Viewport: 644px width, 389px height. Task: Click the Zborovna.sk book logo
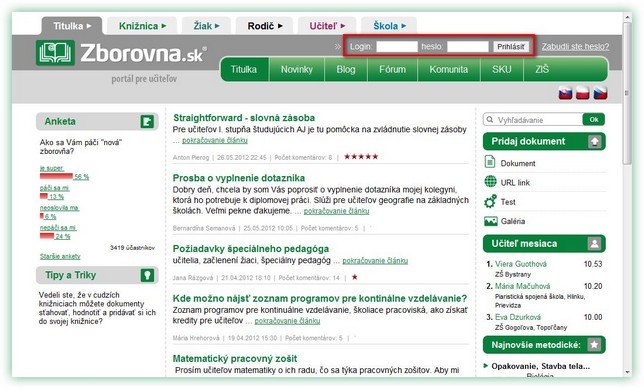pyautogui.click(x=55, y=53)
